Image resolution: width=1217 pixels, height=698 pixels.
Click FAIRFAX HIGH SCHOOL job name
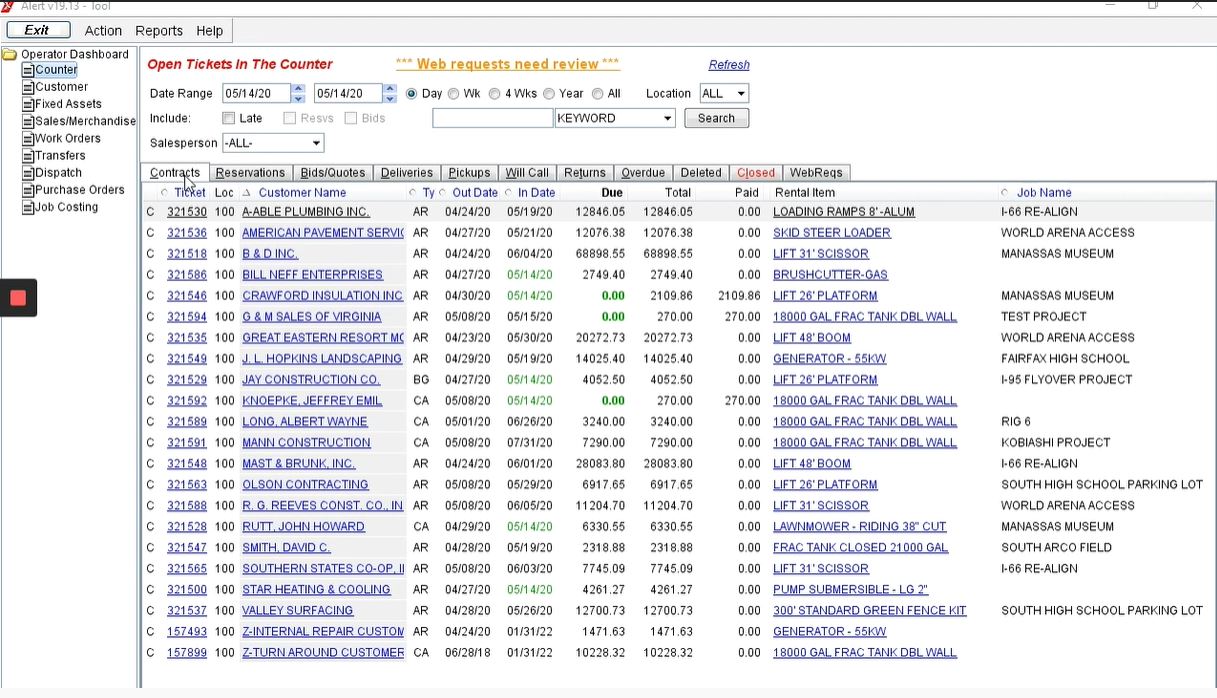pos(1065,359)
